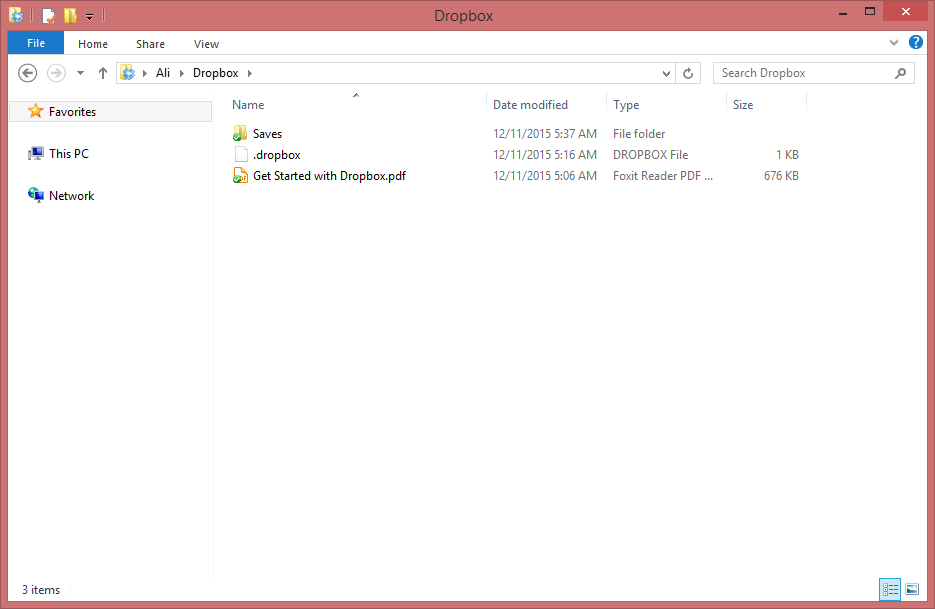Click the Favorites star icon
This screenshot has width=935, height=609.
pyautogui.click(x=36, y=111)
